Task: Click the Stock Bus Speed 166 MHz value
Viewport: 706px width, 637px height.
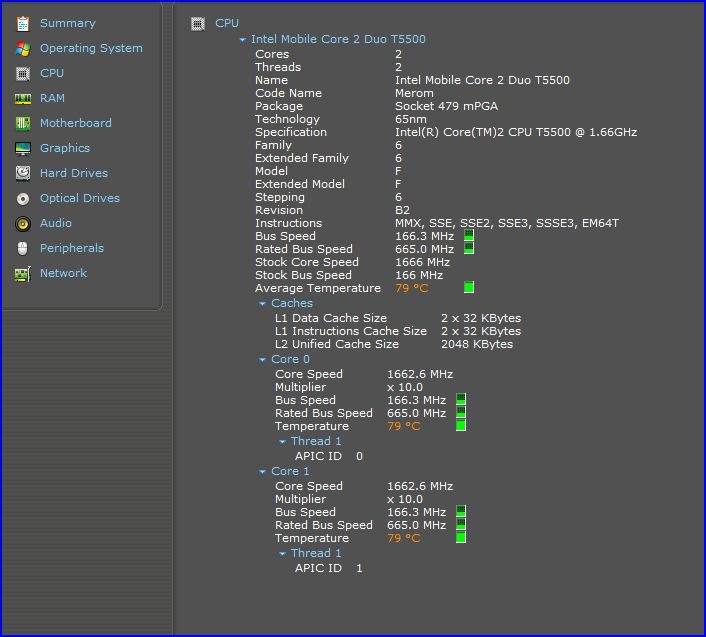Action: [x=419, y=275]
